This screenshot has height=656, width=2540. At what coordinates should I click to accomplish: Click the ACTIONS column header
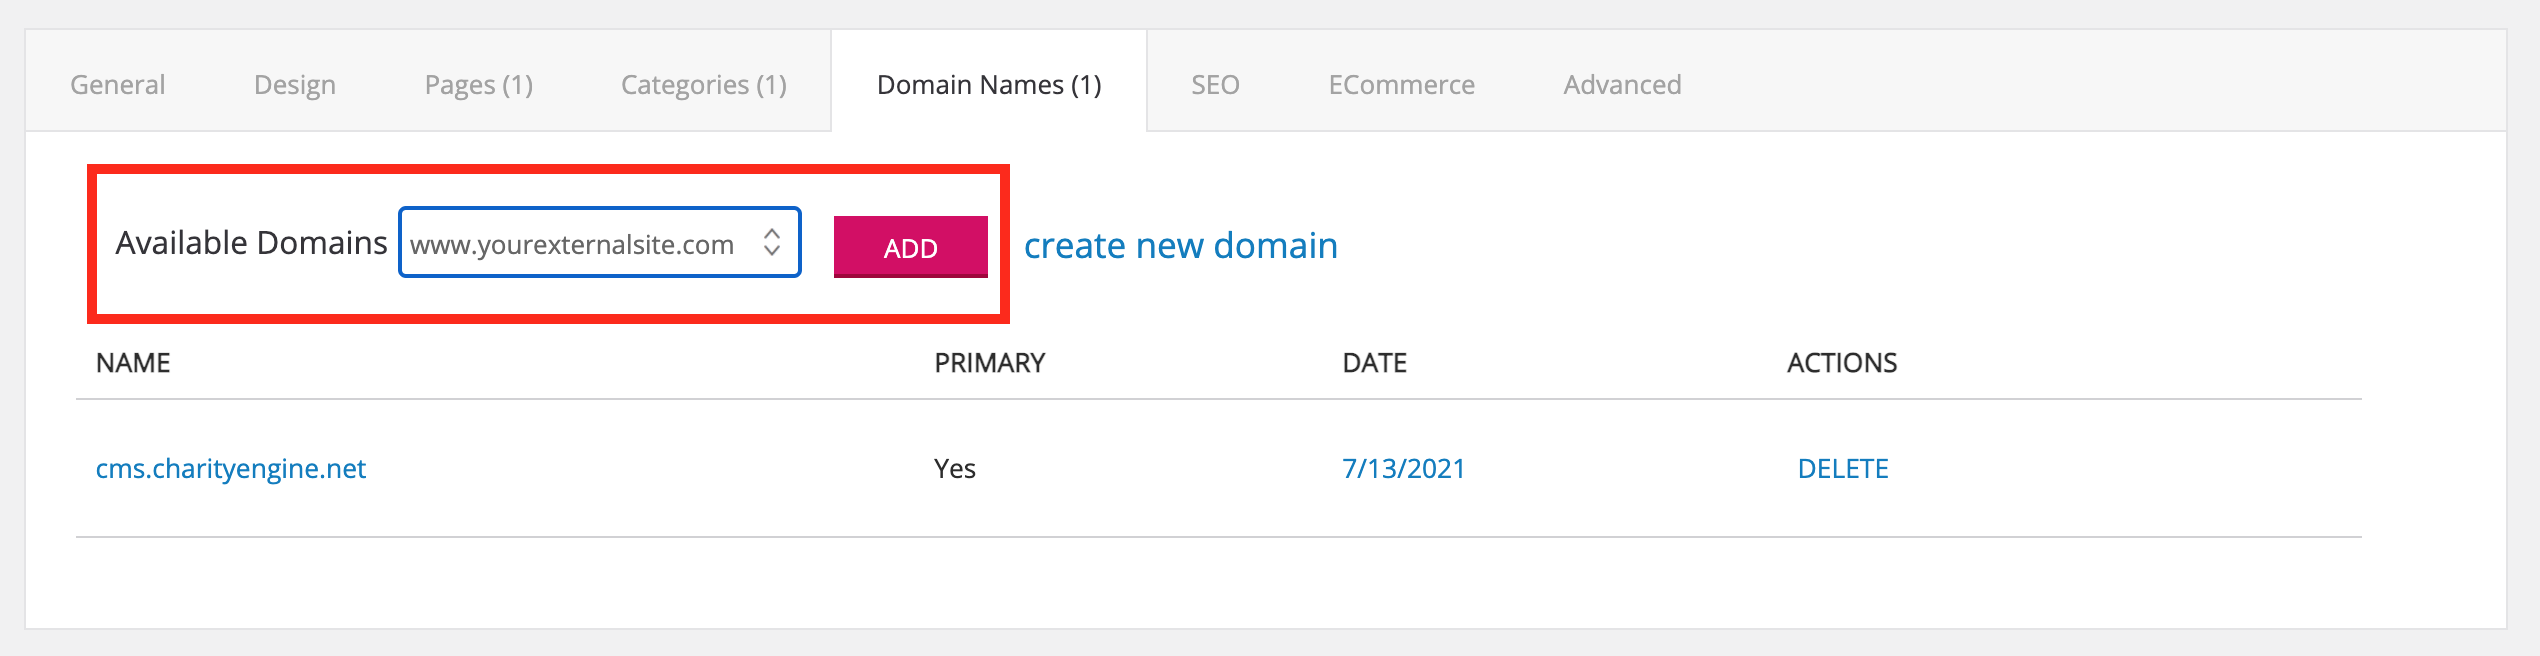click(x=1842, y=362)
